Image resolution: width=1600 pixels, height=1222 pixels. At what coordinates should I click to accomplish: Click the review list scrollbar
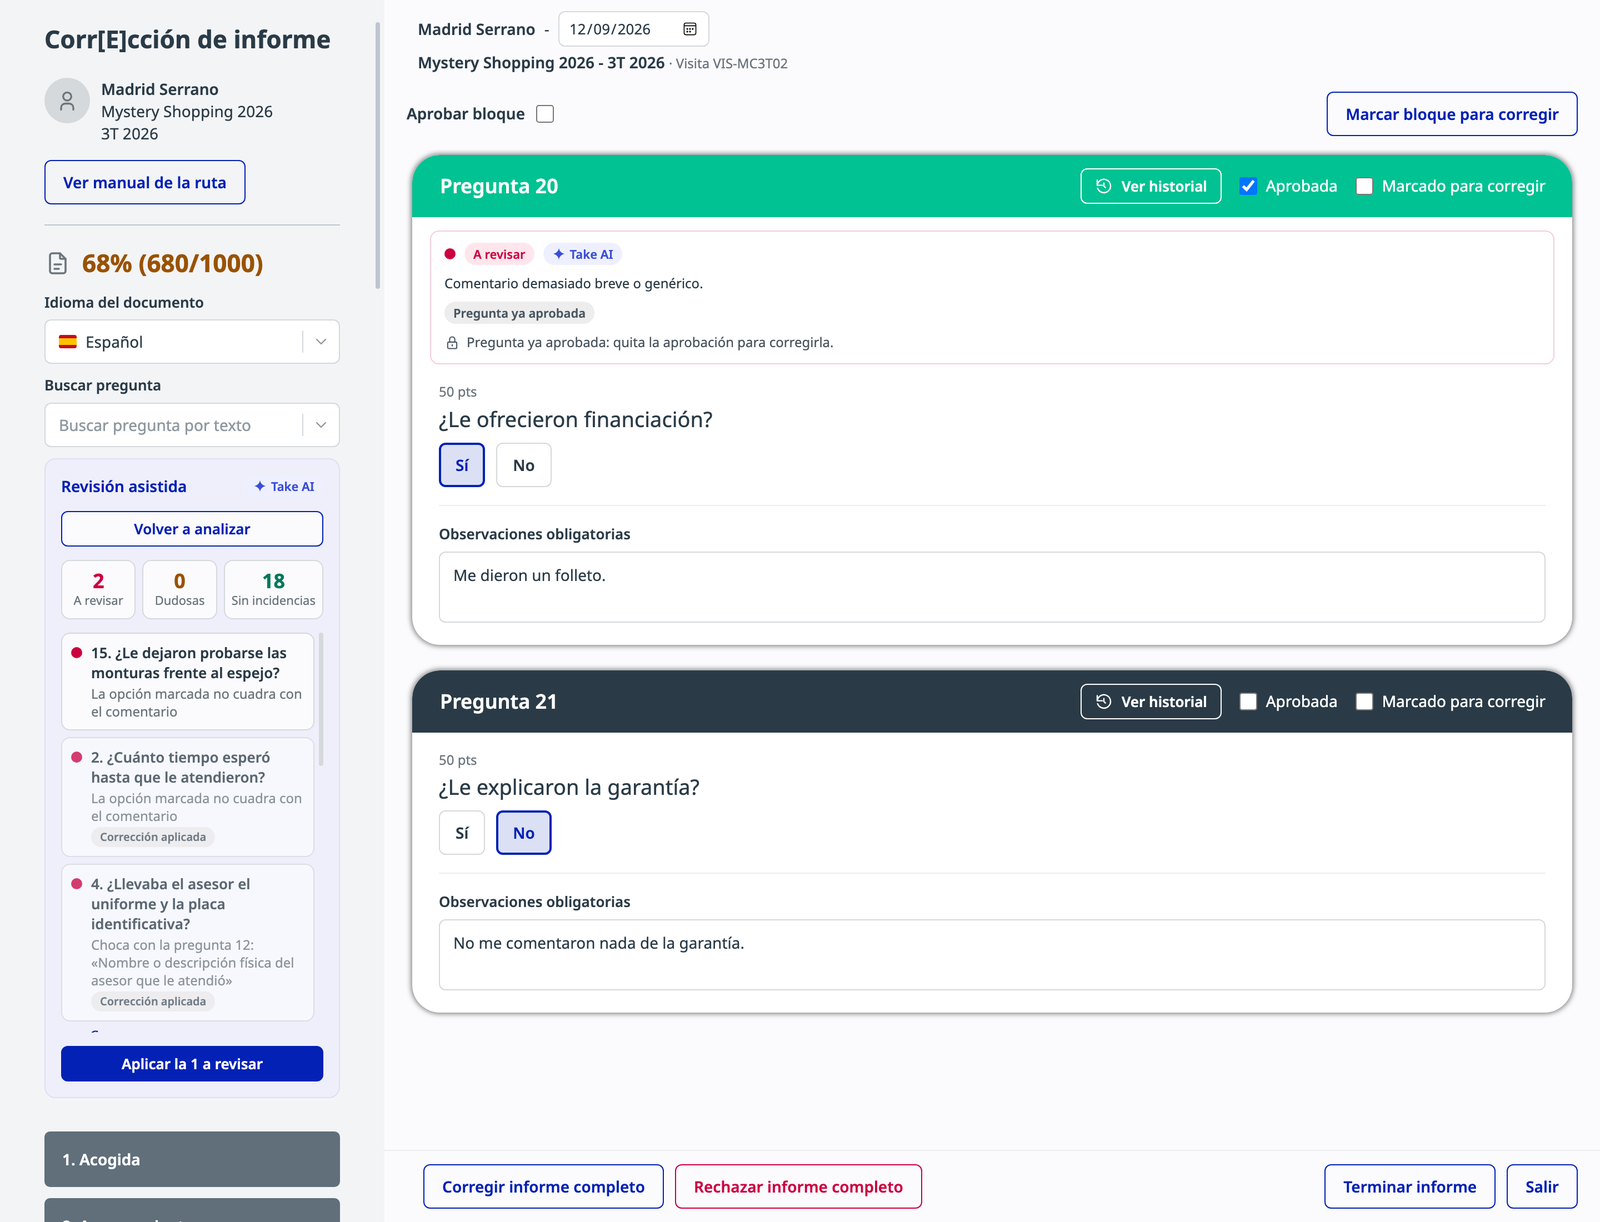[321, 700]
